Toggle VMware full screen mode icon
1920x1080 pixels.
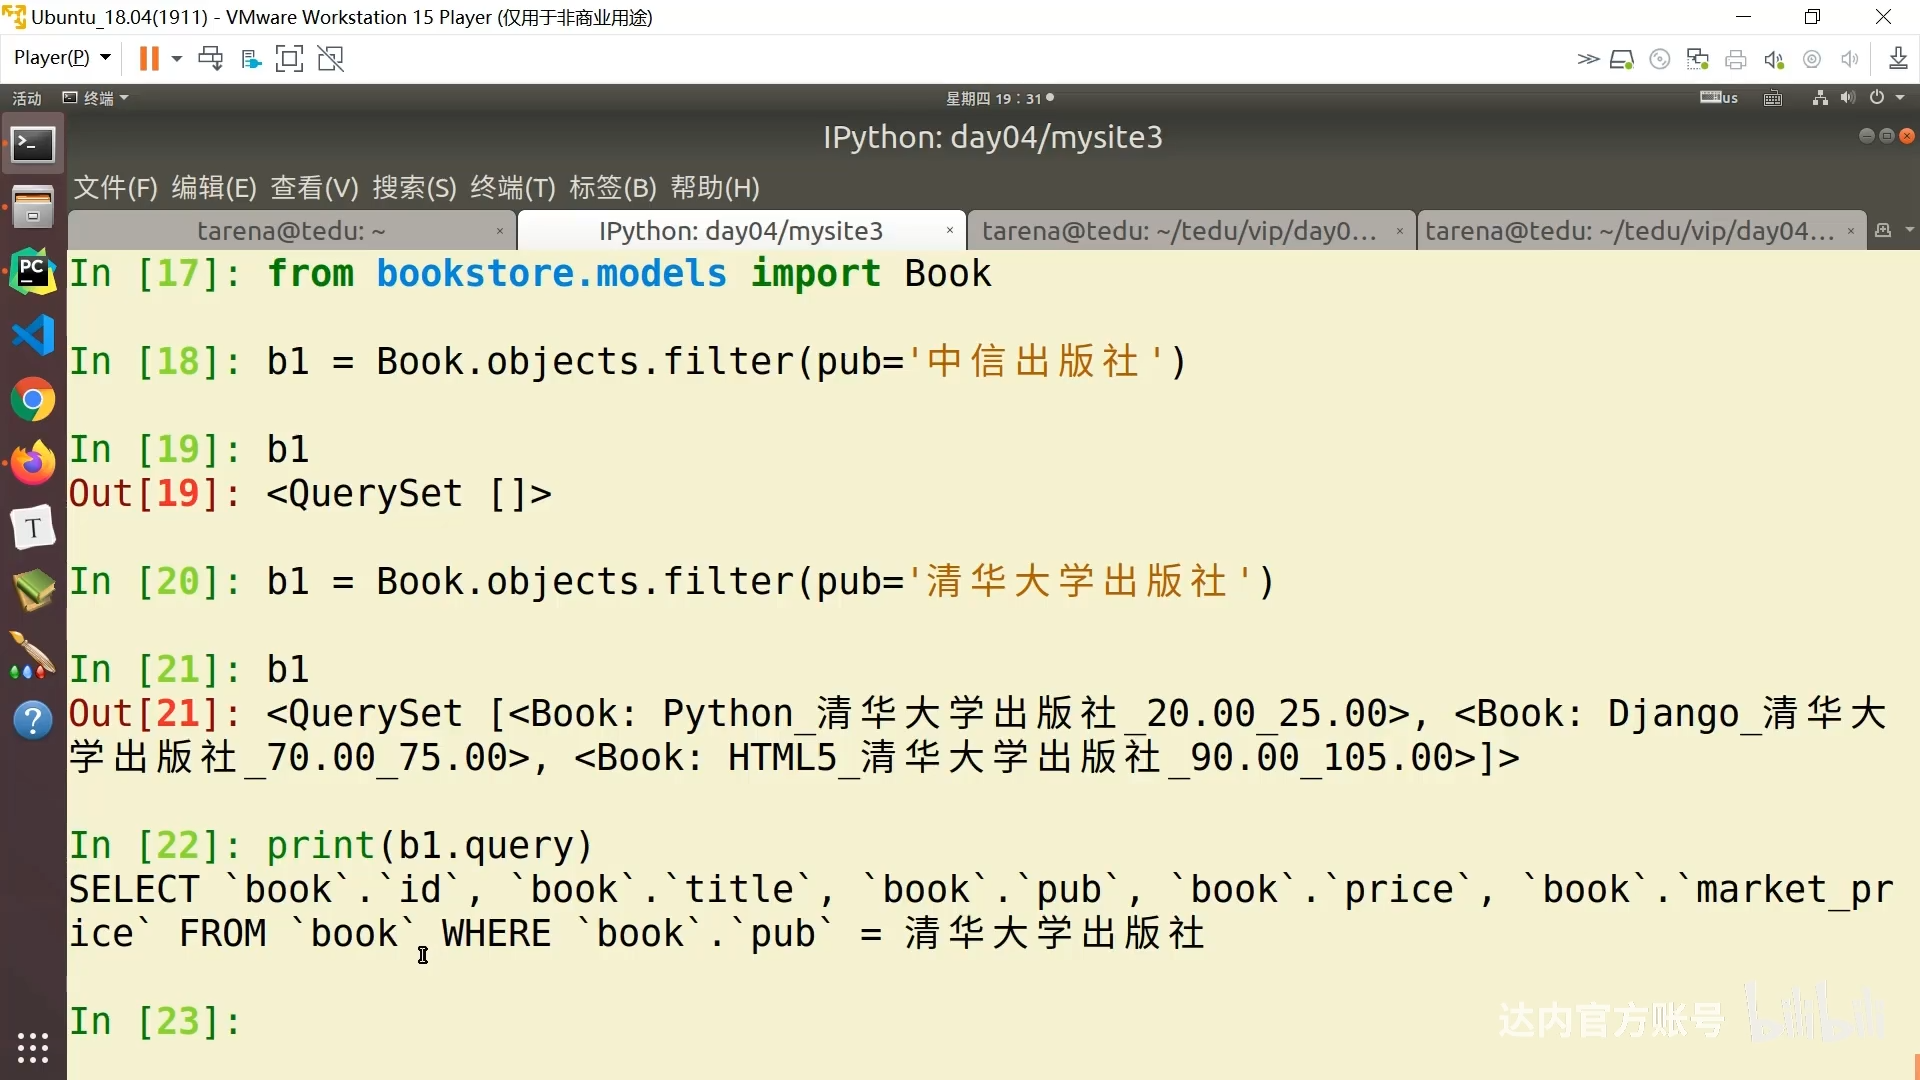(289, 58)
